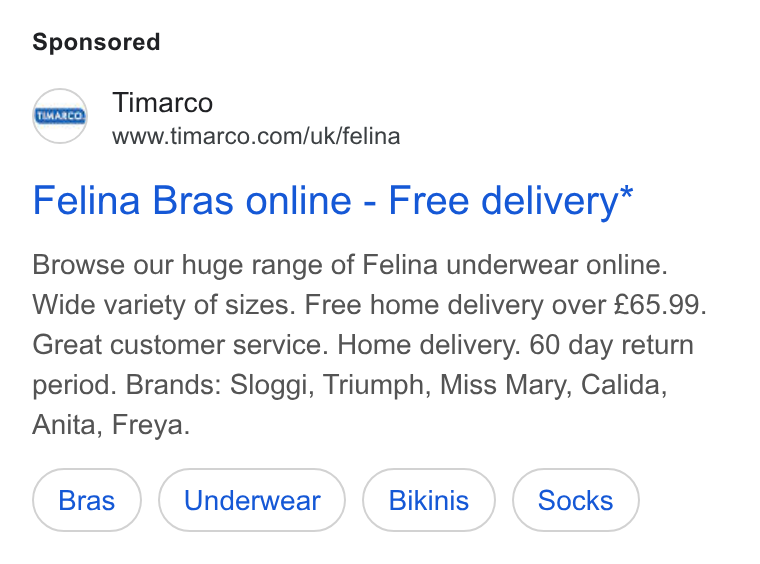Click the 'Free delivery*' part of headline
Screen dimensions: 760x564
(x=511, y=201)
